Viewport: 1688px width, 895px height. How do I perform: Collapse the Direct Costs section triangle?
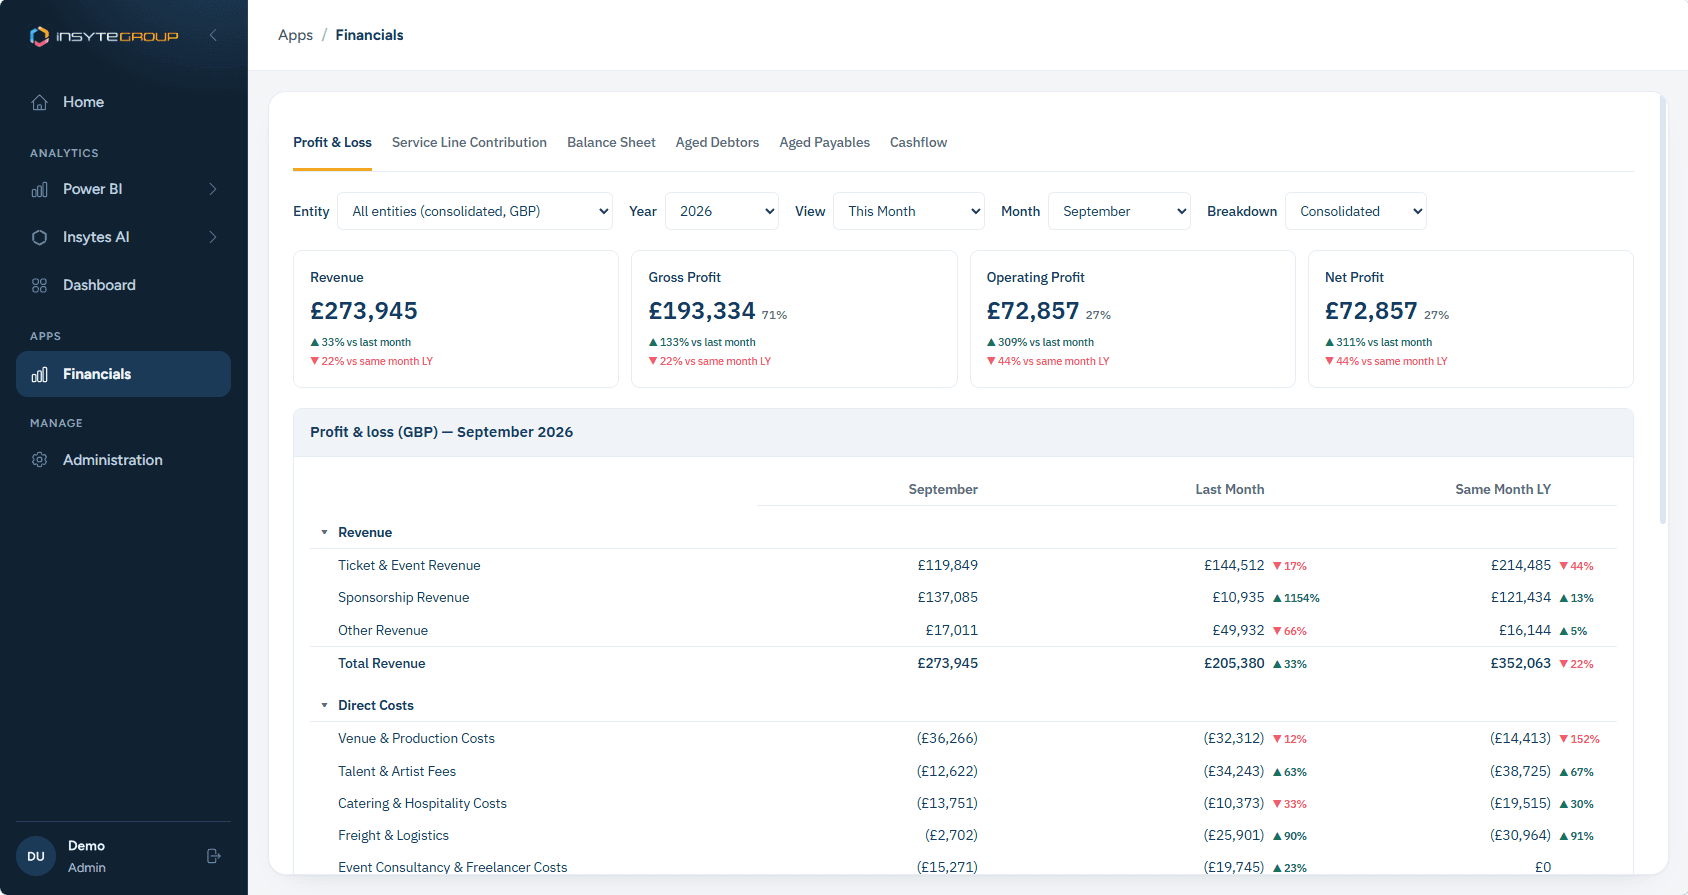[324, 706]
